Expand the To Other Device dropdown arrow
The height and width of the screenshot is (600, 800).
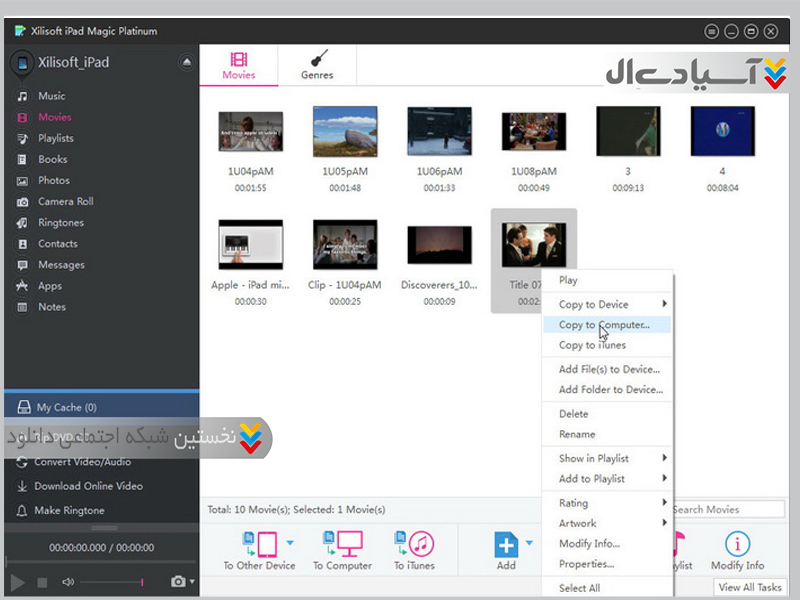[291, 543]
